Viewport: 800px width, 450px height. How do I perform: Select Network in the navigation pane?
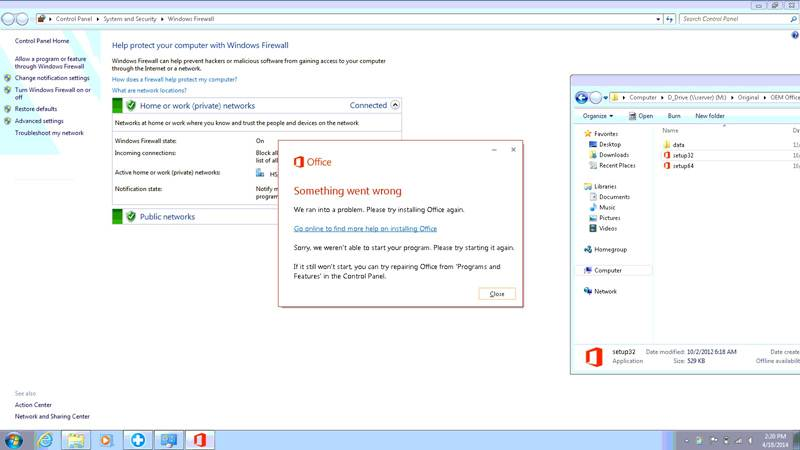[x=605, y=291]
